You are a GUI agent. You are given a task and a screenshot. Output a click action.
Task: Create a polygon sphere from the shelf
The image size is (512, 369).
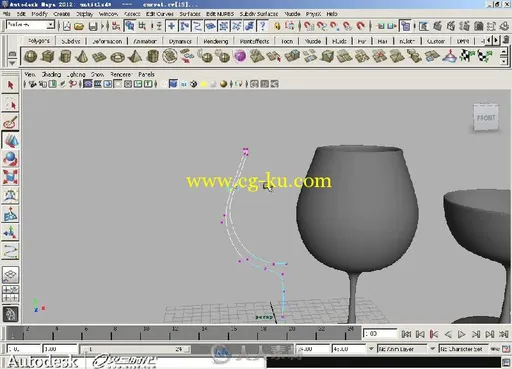tap(31, 56)
